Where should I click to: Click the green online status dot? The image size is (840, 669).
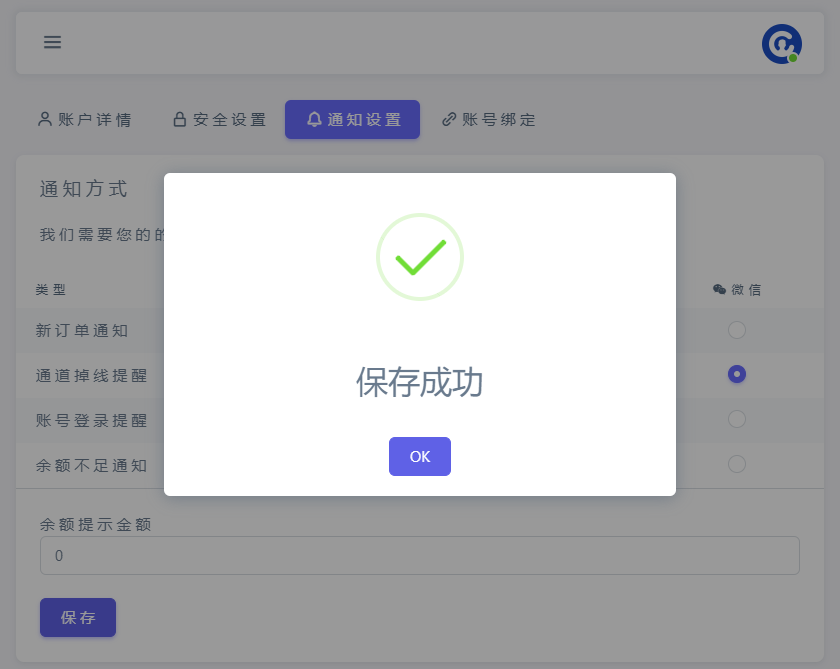(793, 58)
